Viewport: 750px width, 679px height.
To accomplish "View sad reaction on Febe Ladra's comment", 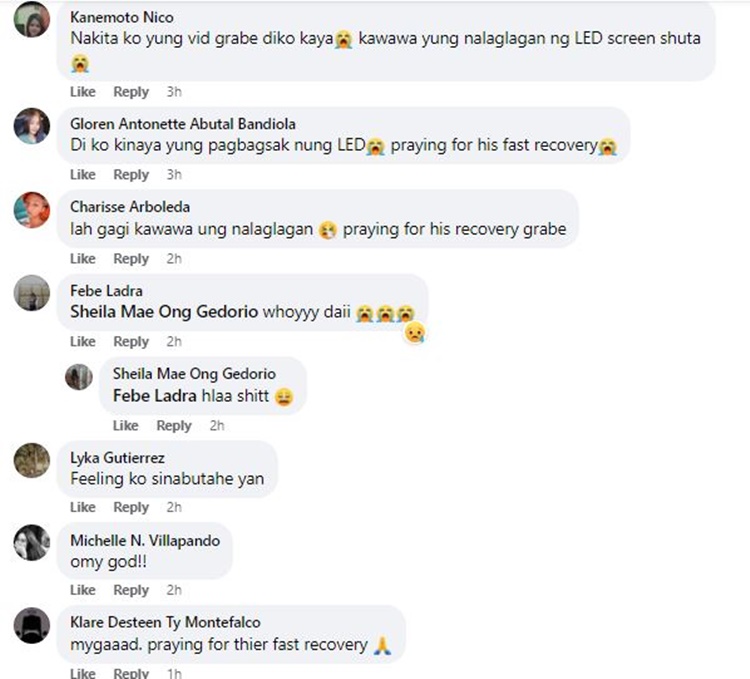I will click(414, 332).
